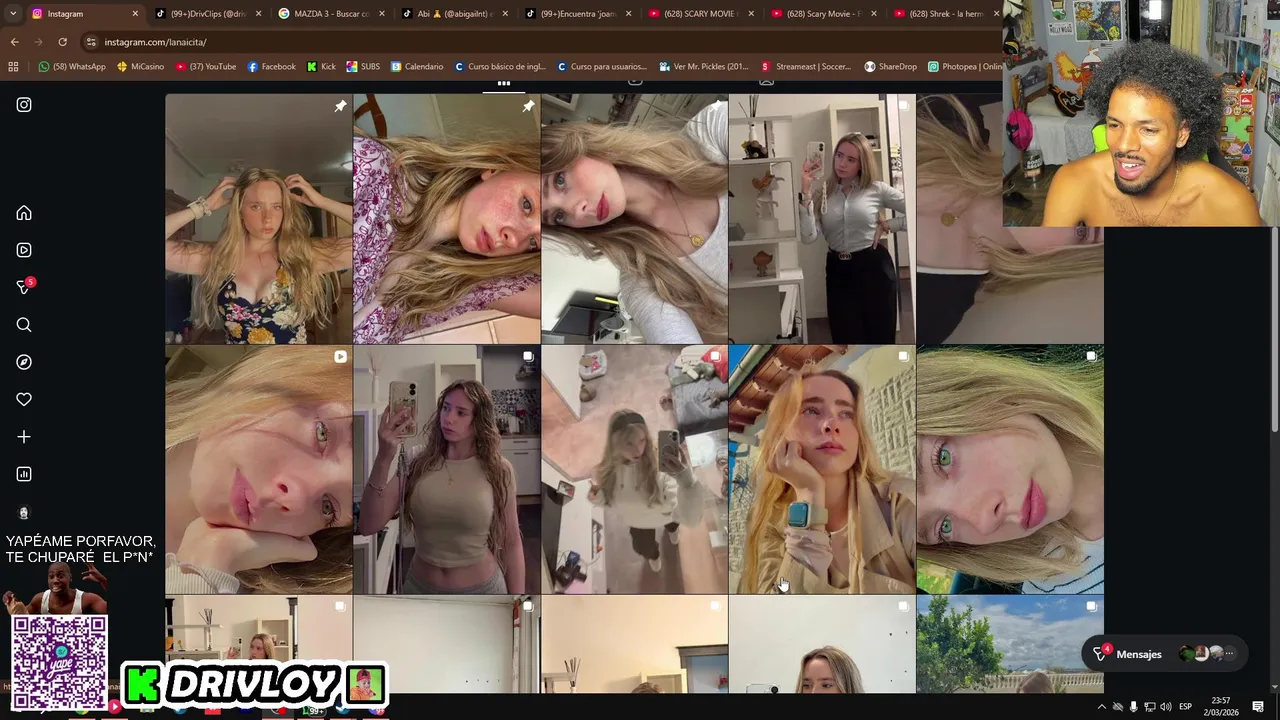Select the Scary Movie - F YouTube tab

point(822,14)
